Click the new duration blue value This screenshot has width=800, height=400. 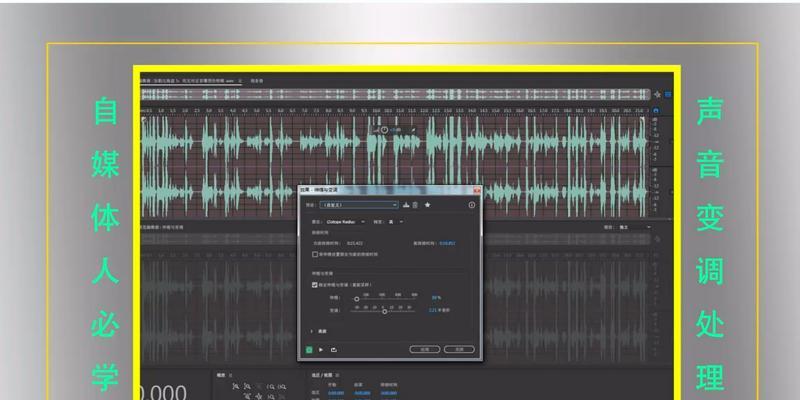tap(447, 243)
